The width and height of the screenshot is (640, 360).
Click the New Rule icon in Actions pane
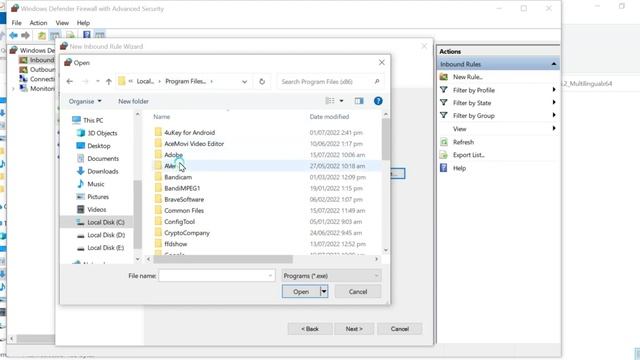click(x=444, y=77)
